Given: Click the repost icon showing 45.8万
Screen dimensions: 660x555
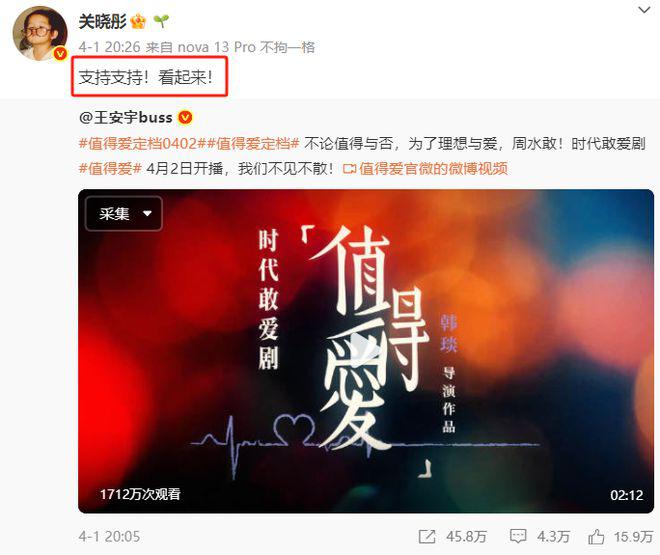Looking at the screenshot, I should (x=427, y=536).
